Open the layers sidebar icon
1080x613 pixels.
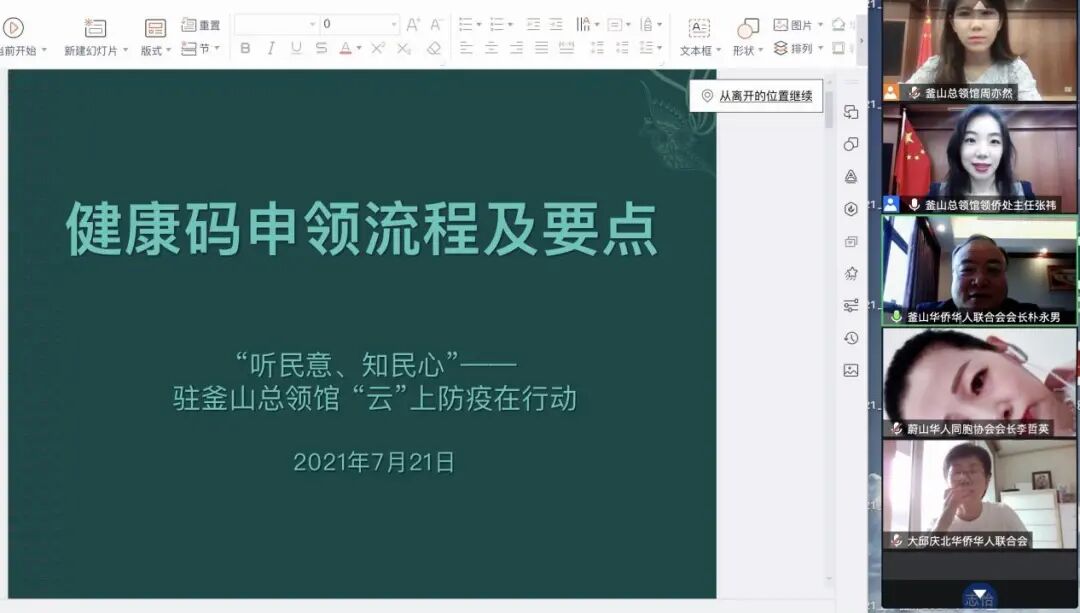pyautogui.click(x=851, y=241)
